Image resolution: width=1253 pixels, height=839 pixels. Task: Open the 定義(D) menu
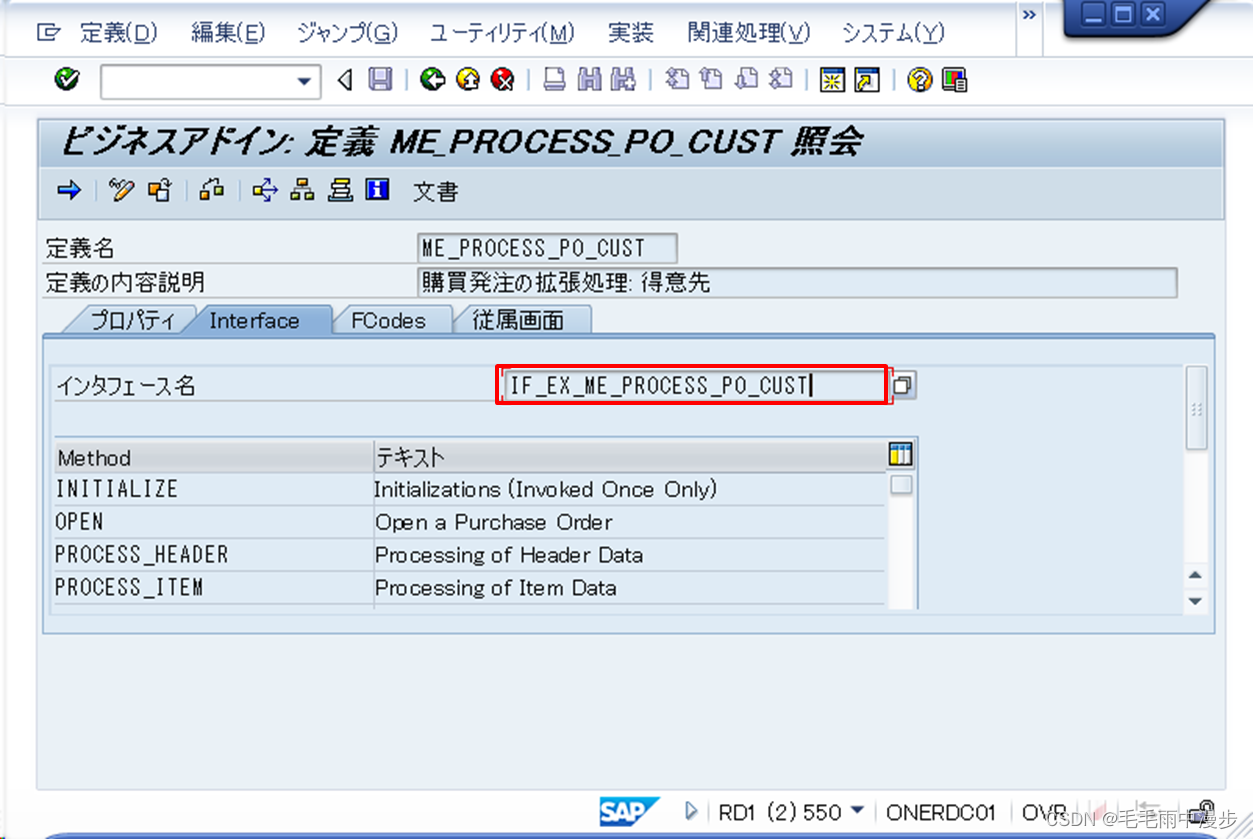pos(118,33)
